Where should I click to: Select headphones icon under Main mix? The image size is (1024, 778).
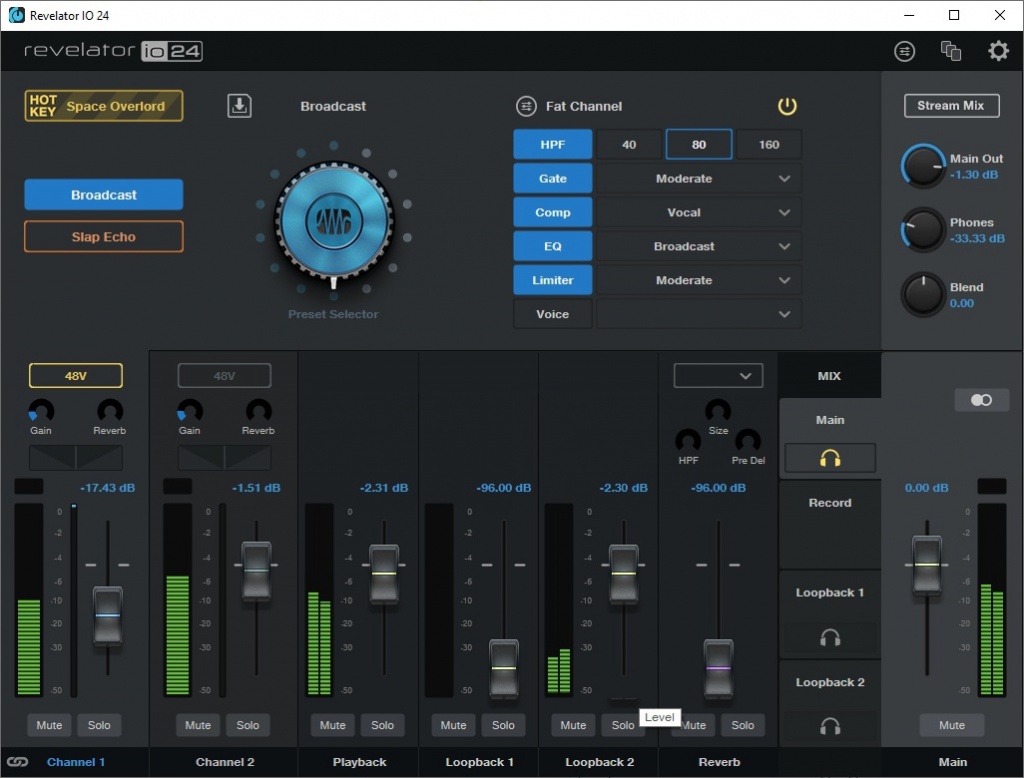click(x=830, y=459)
